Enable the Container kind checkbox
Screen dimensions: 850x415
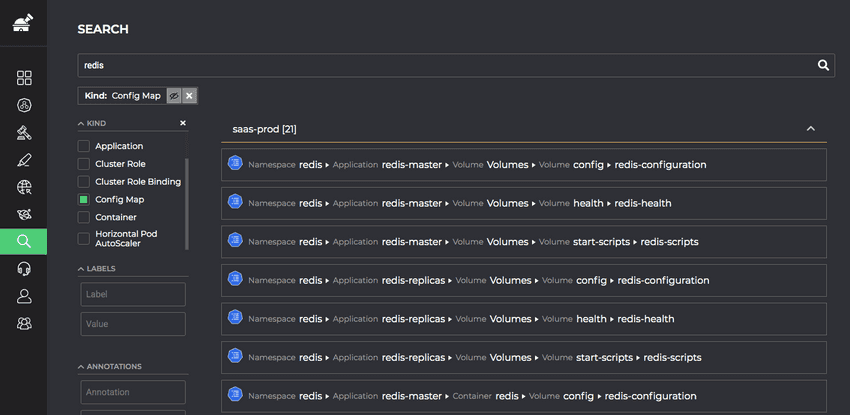click(83, 217)
